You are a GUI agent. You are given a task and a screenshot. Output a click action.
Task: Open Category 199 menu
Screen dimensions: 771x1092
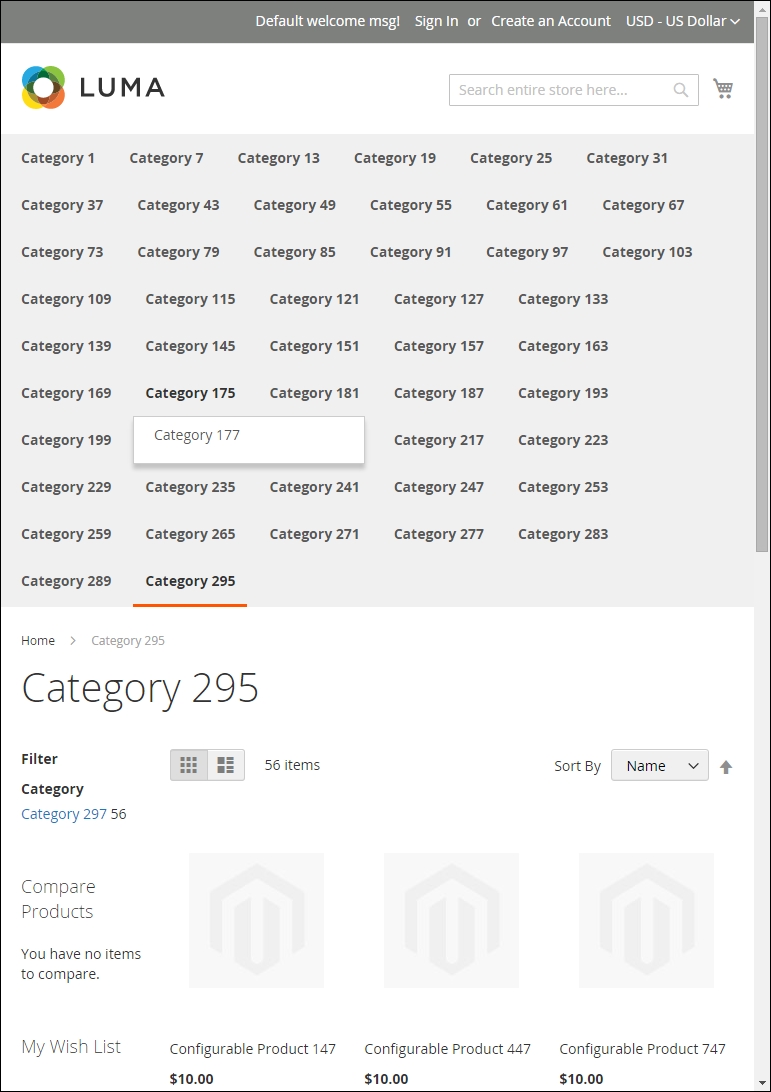pos(66,440)
